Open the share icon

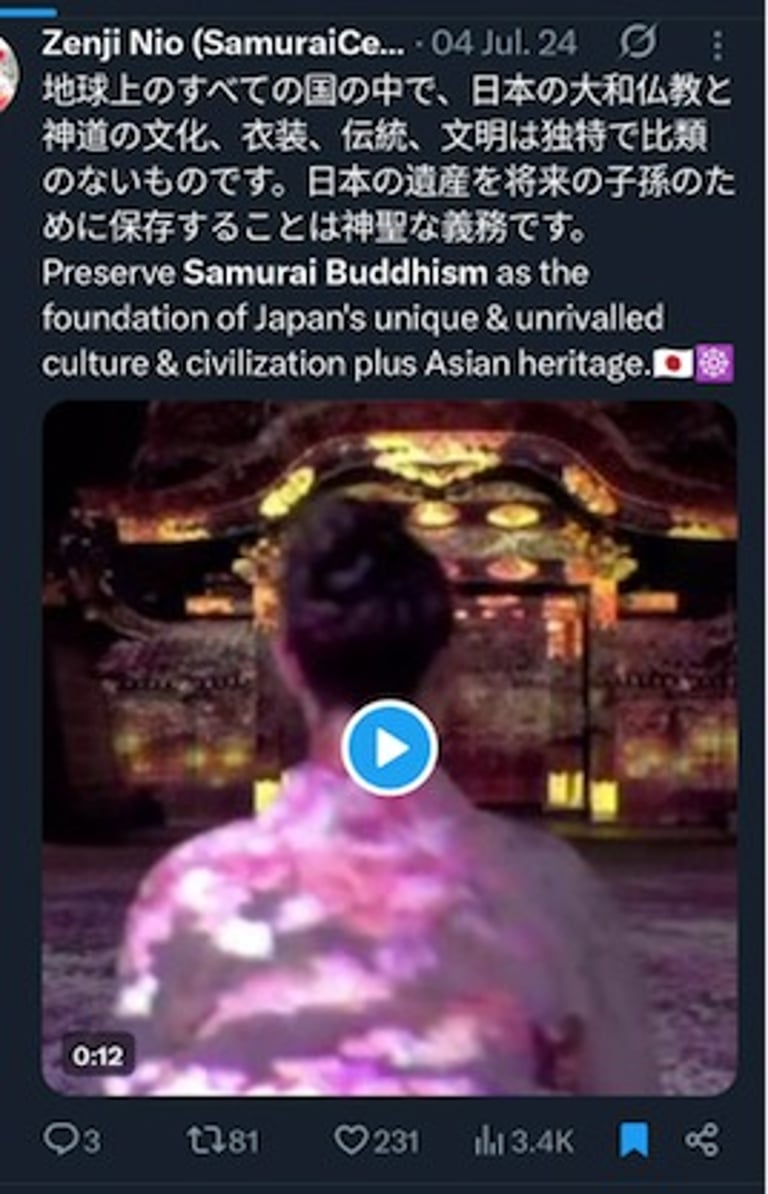point(702,1140)
